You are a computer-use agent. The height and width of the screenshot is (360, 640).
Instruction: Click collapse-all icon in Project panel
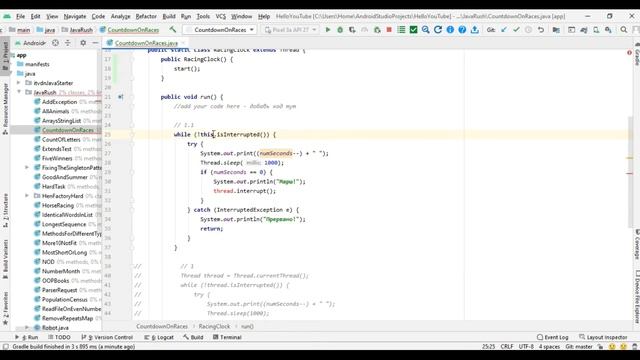point(68,43)
